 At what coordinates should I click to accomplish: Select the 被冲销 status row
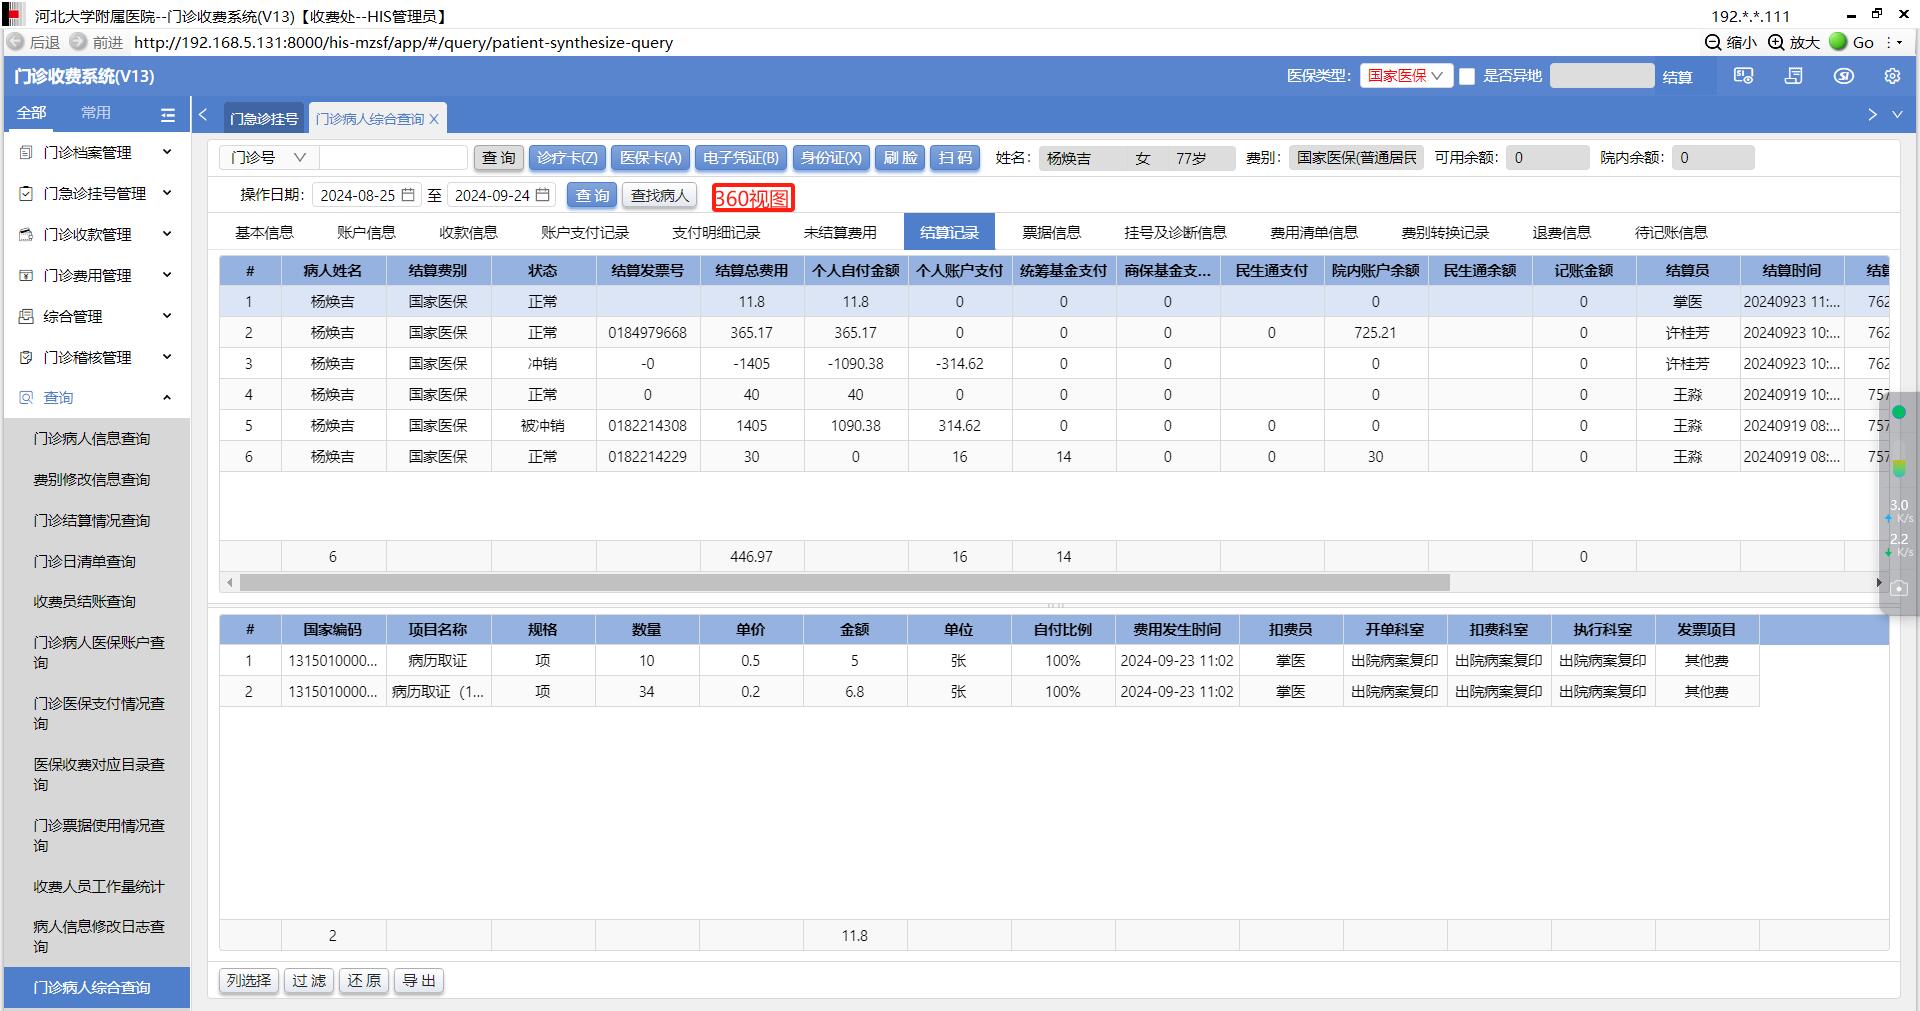point(1054,426)
